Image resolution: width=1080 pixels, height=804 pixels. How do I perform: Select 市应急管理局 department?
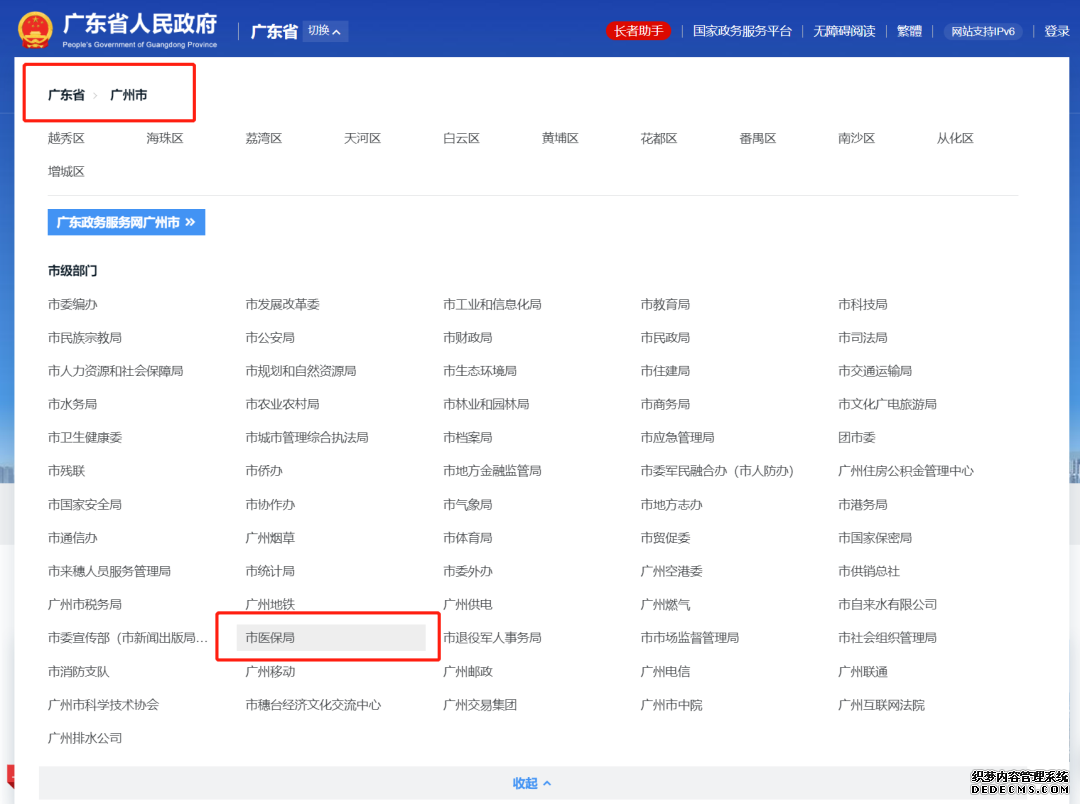tap(678, 437)
